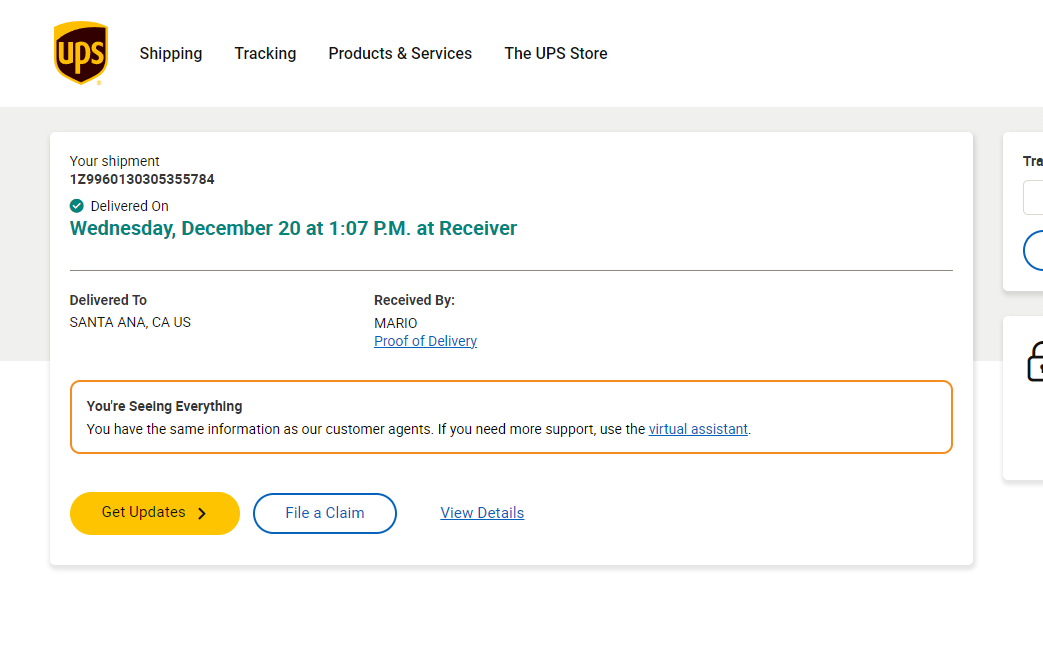Click the padlock icon on the right card
The height and width of the screenshot is (668, 1043).
coord(1034,361)
